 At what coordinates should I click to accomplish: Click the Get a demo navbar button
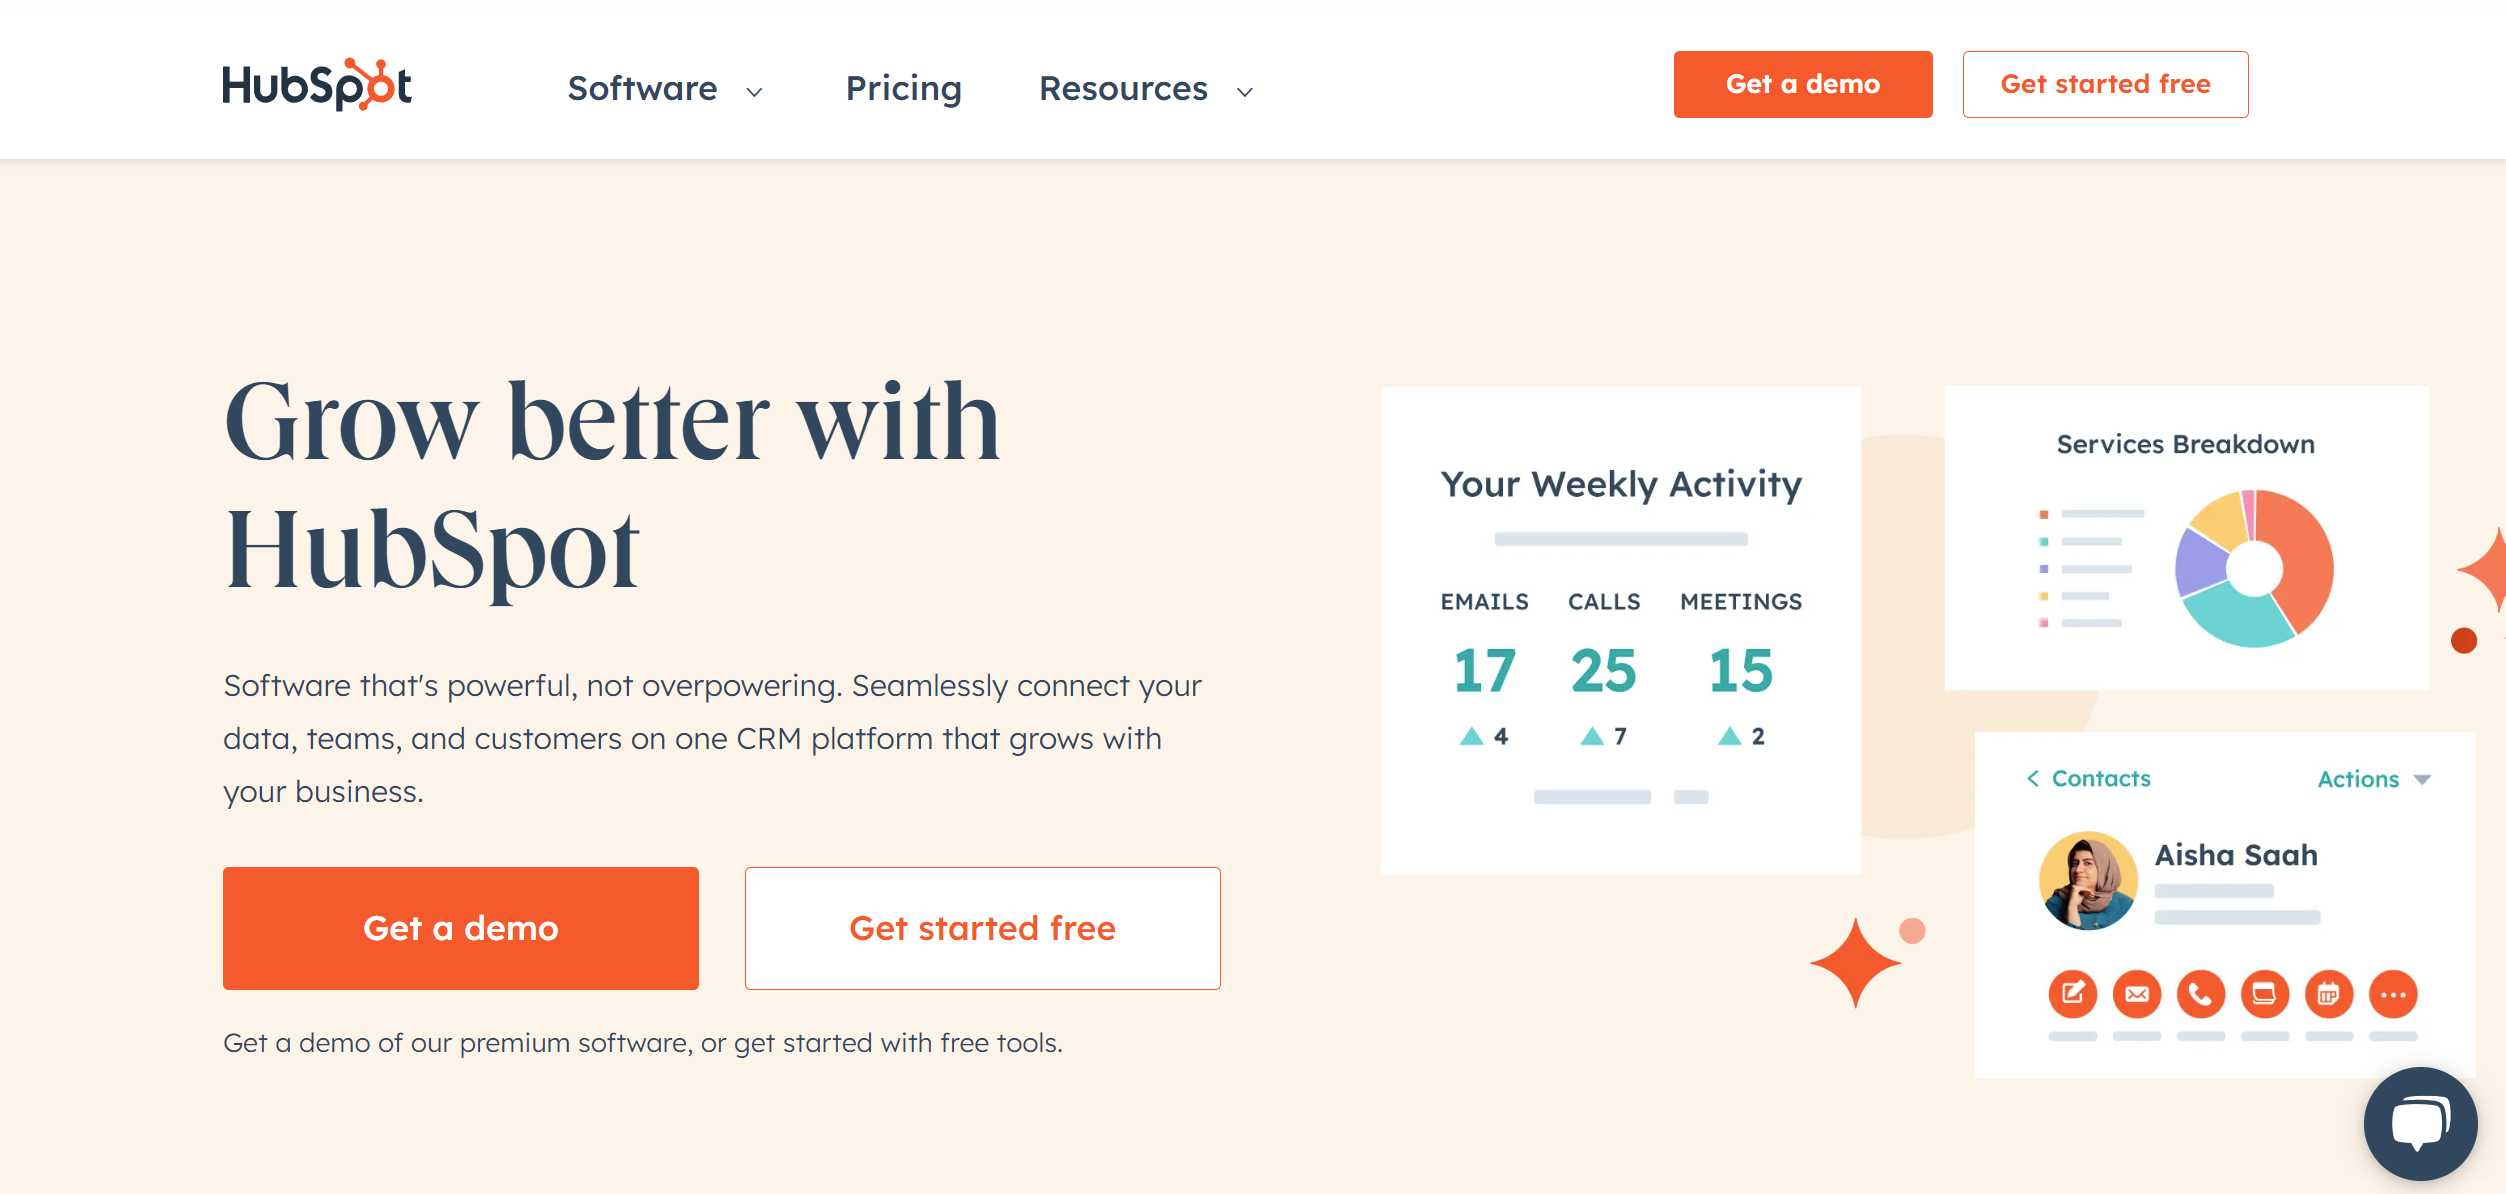click(1804, 83)
